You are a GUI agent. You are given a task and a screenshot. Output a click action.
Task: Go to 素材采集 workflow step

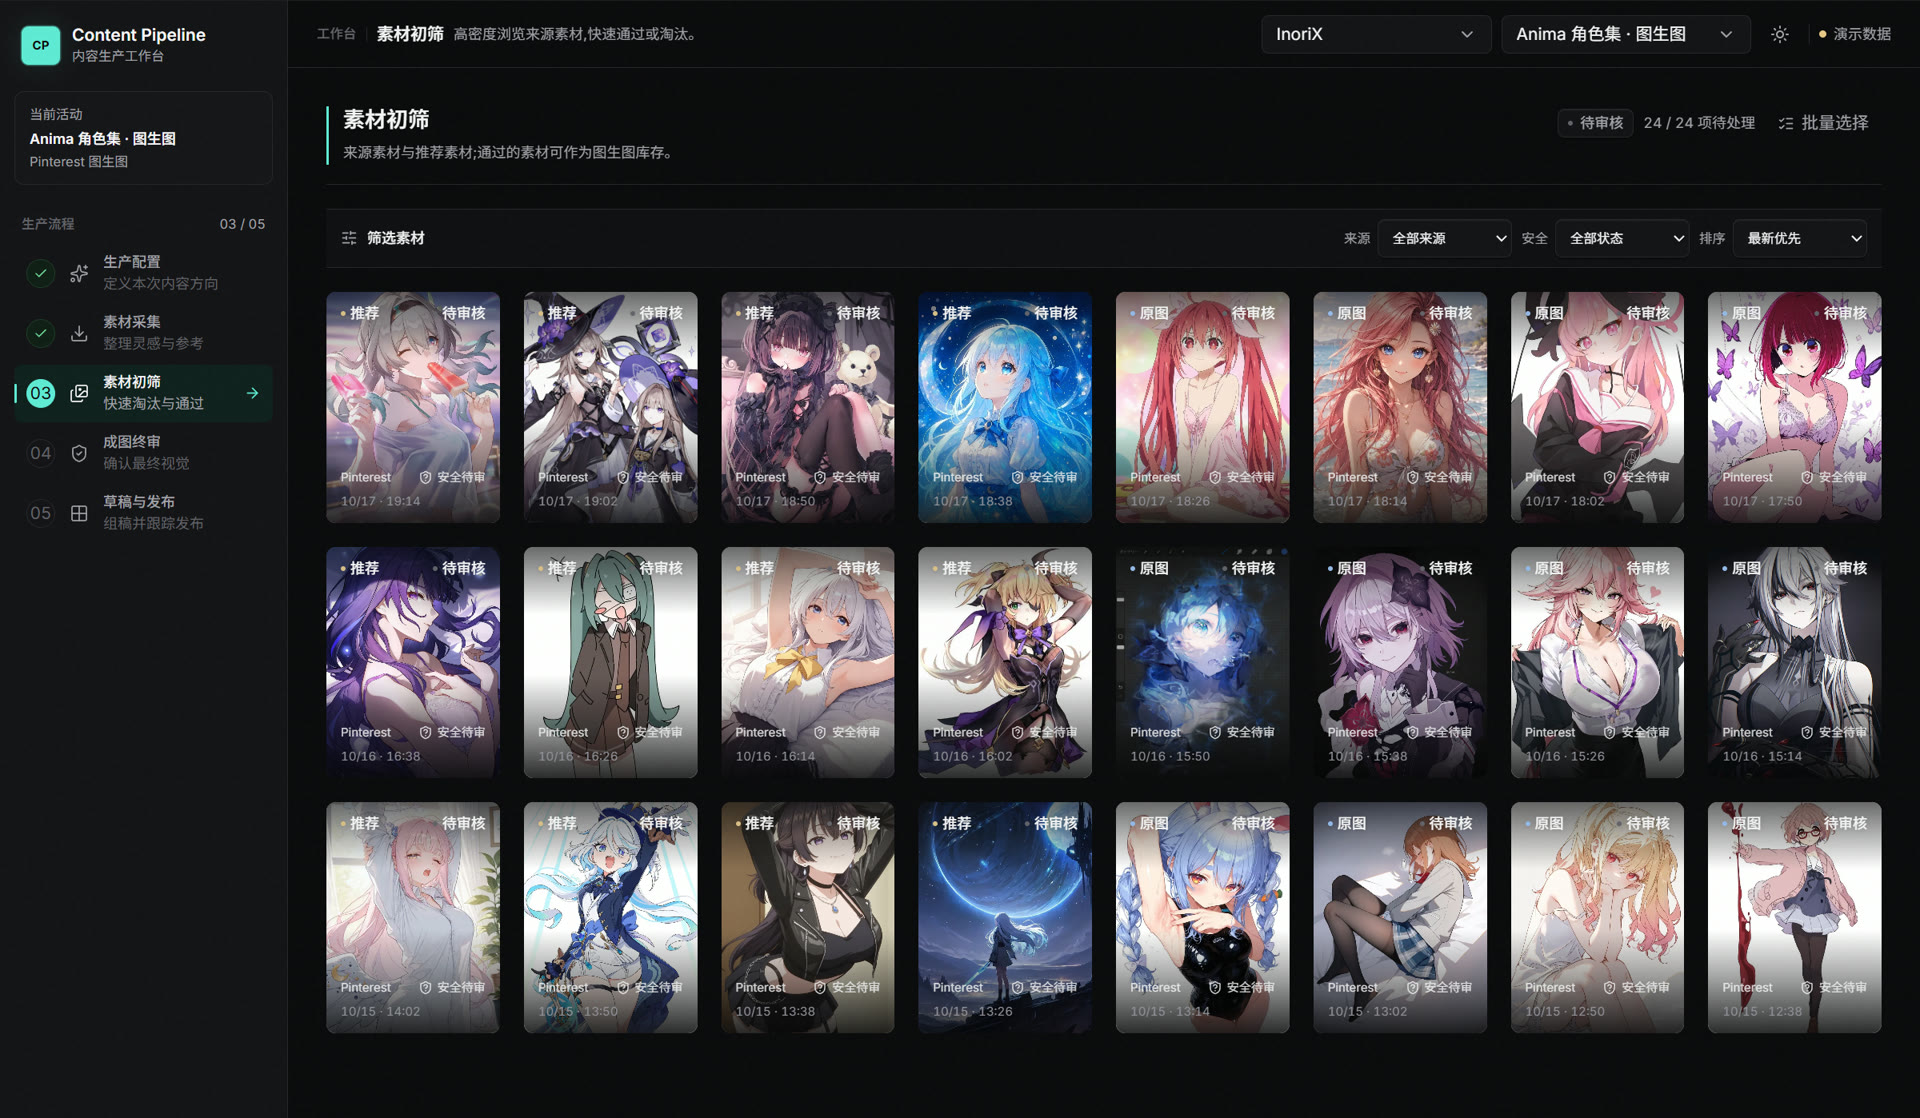coord(143,333)
